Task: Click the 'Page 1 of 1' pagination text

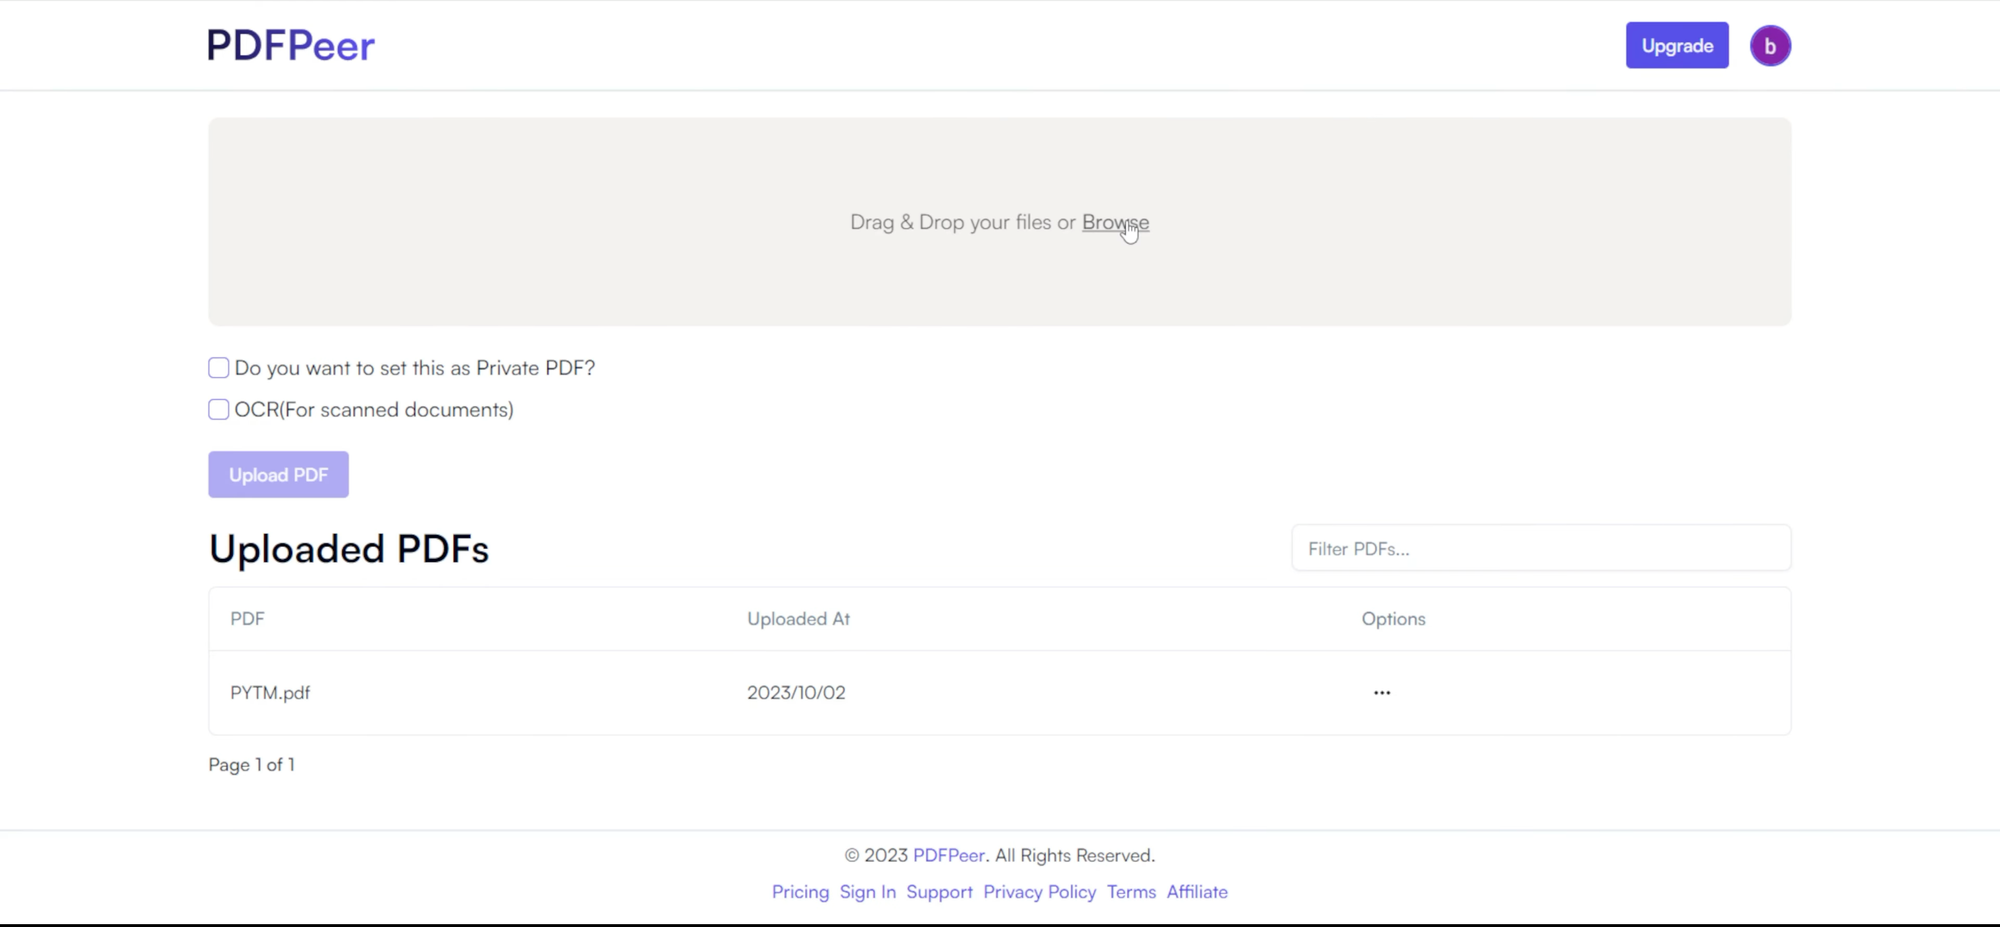Action: coord(252,765)
